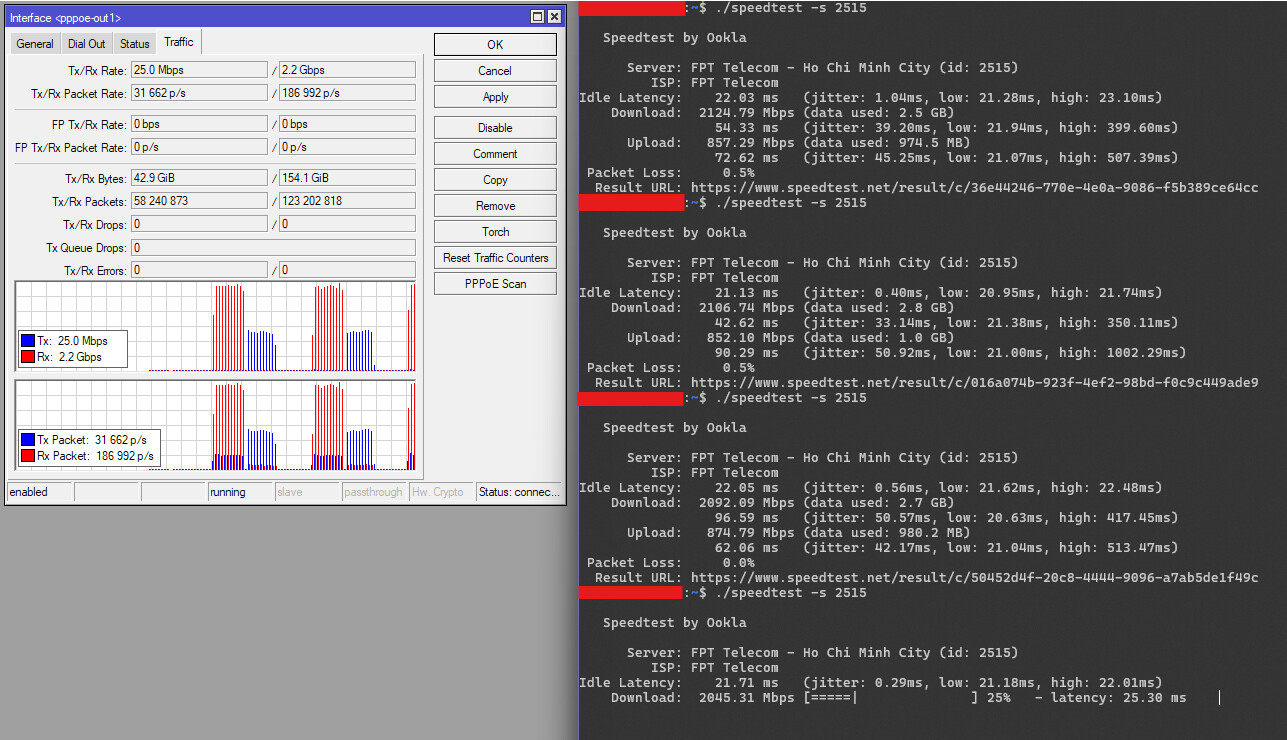Click the Tx Rate field showing 25.0 Mbps
This screenshot has height=740, width=1287.
coord(199,70)
